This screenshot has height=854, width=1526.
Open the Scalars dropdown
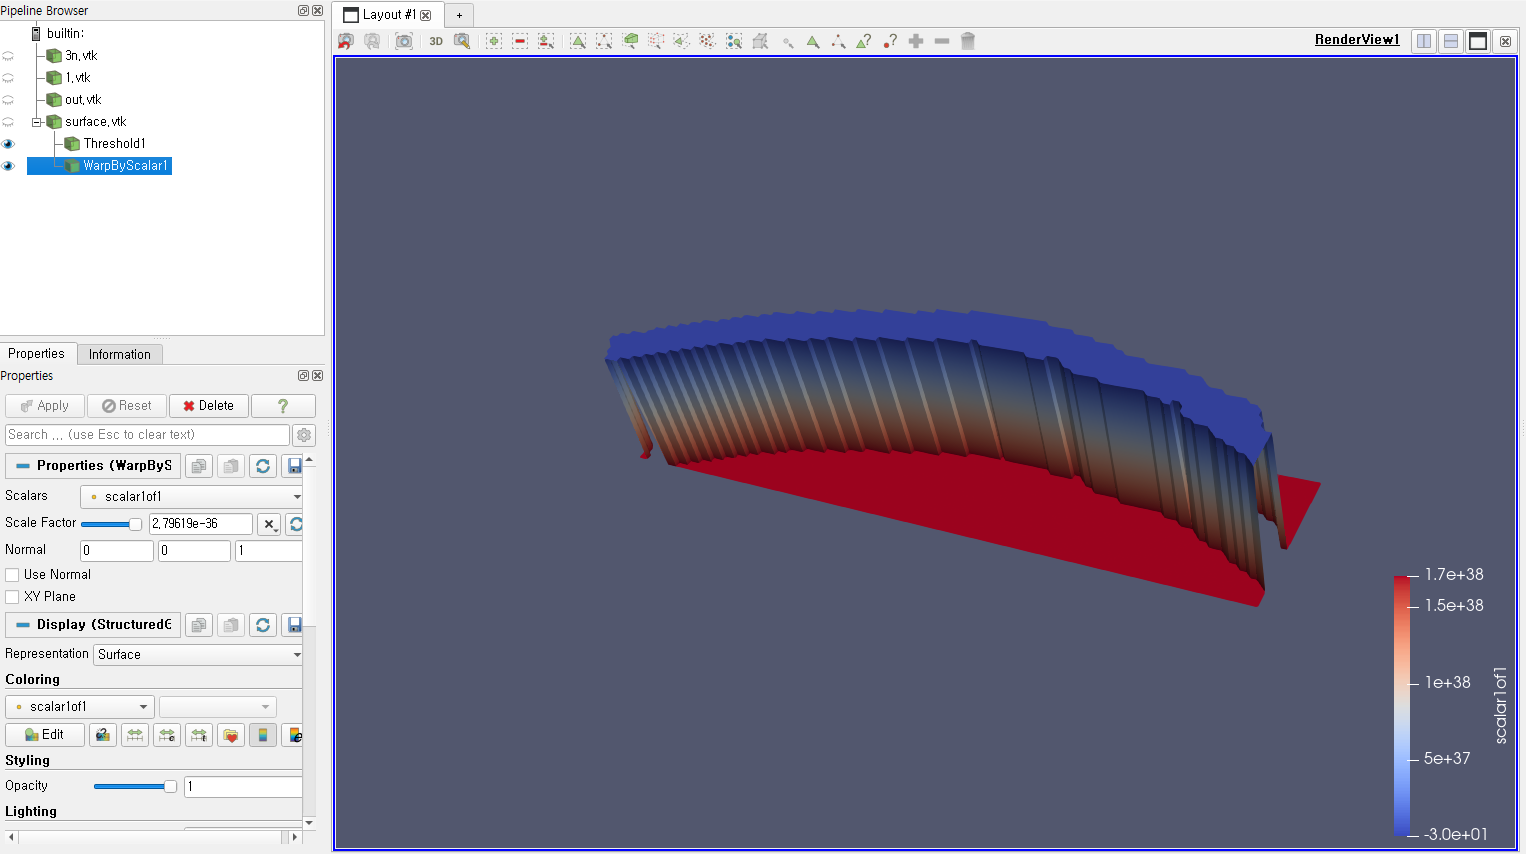tap(192, 497)
